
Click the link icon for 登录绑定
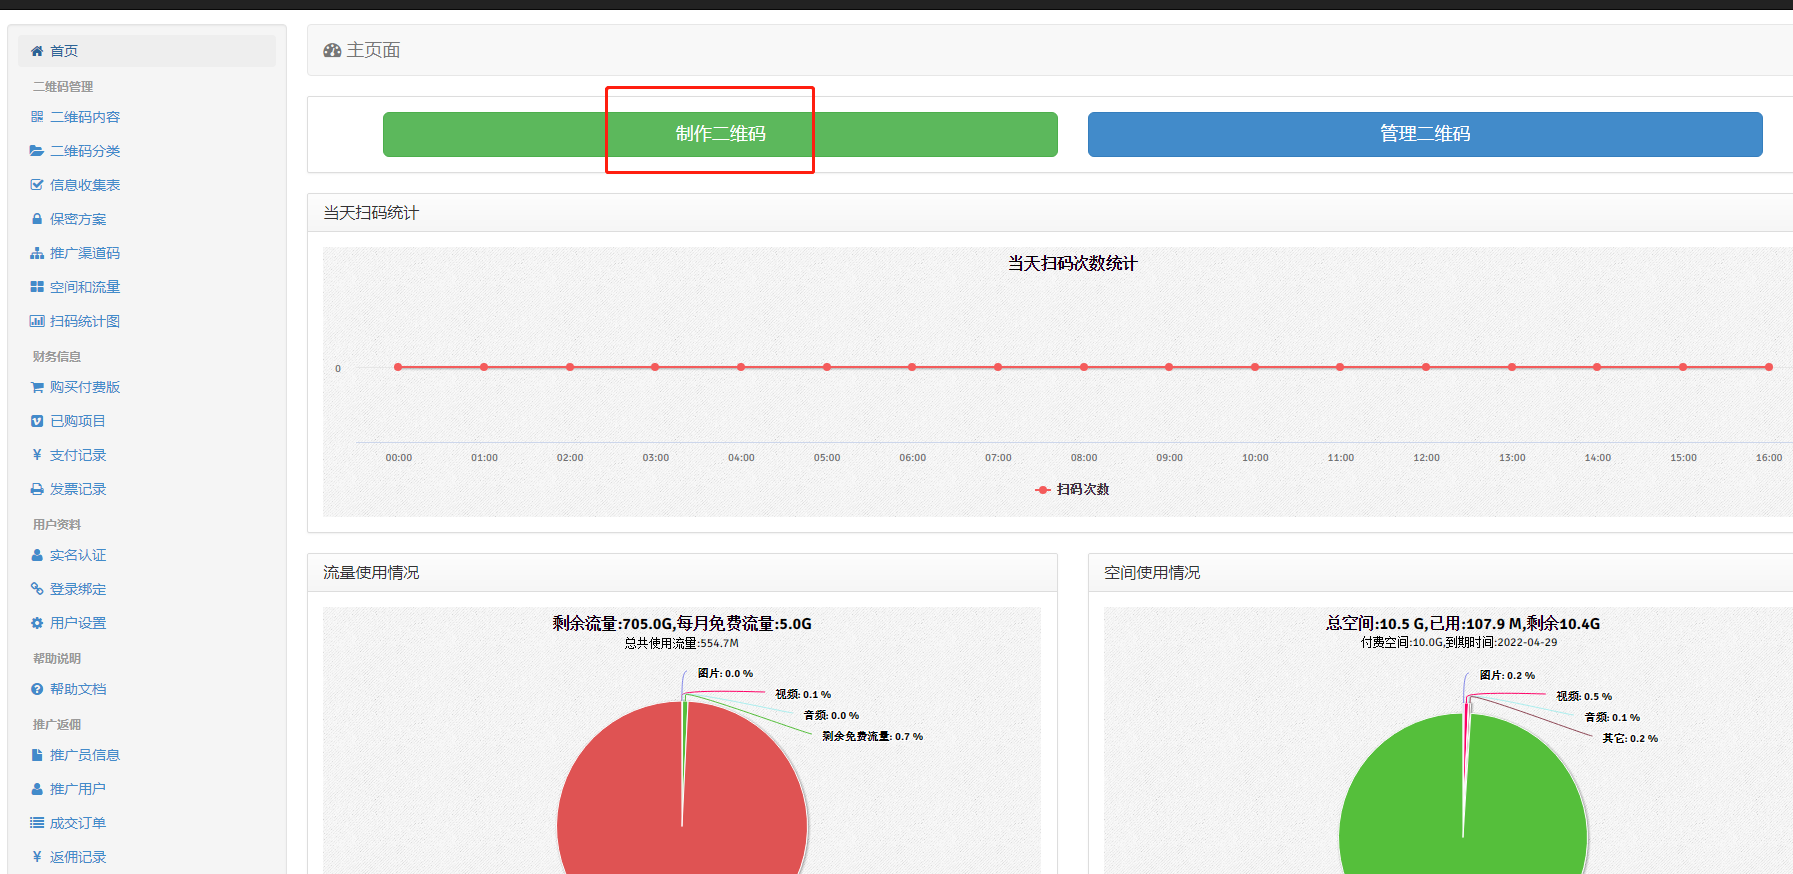37,589
